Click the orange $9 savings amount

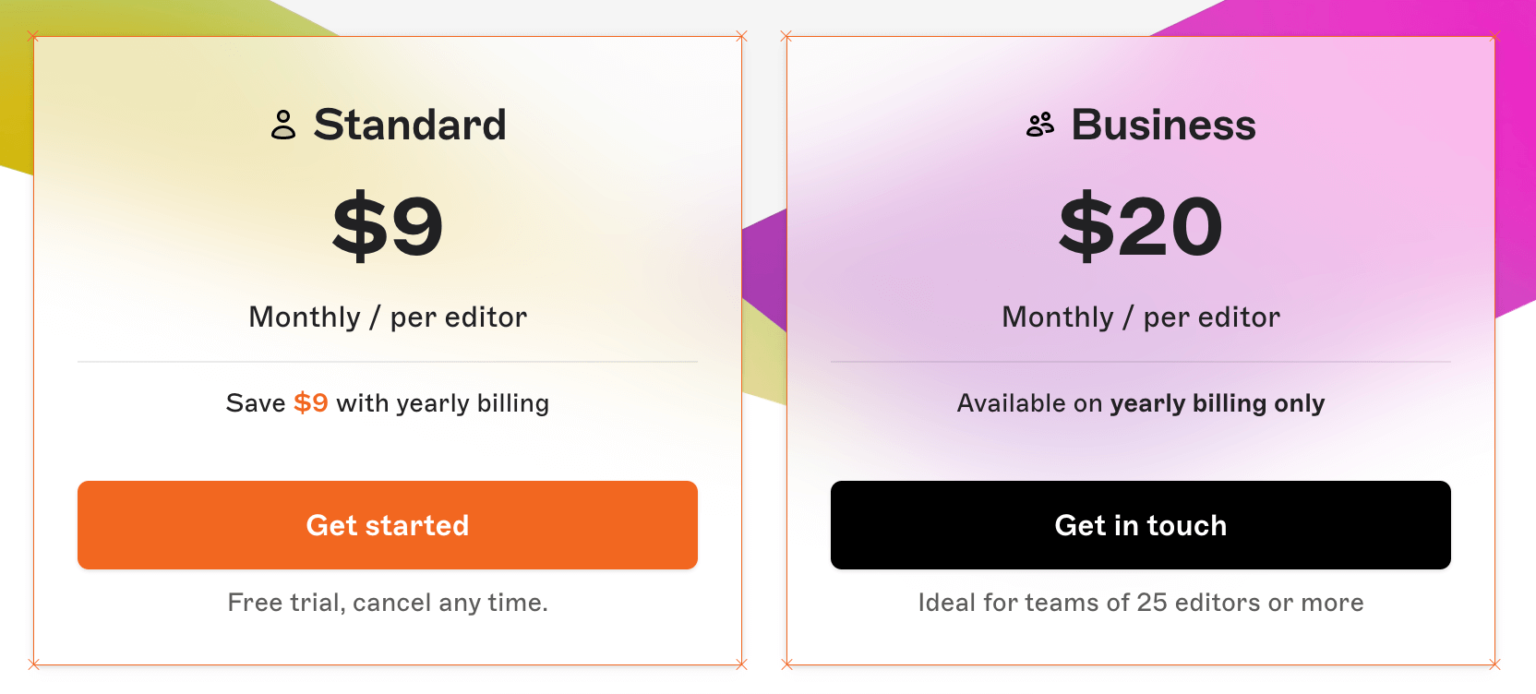pos(311,403)
